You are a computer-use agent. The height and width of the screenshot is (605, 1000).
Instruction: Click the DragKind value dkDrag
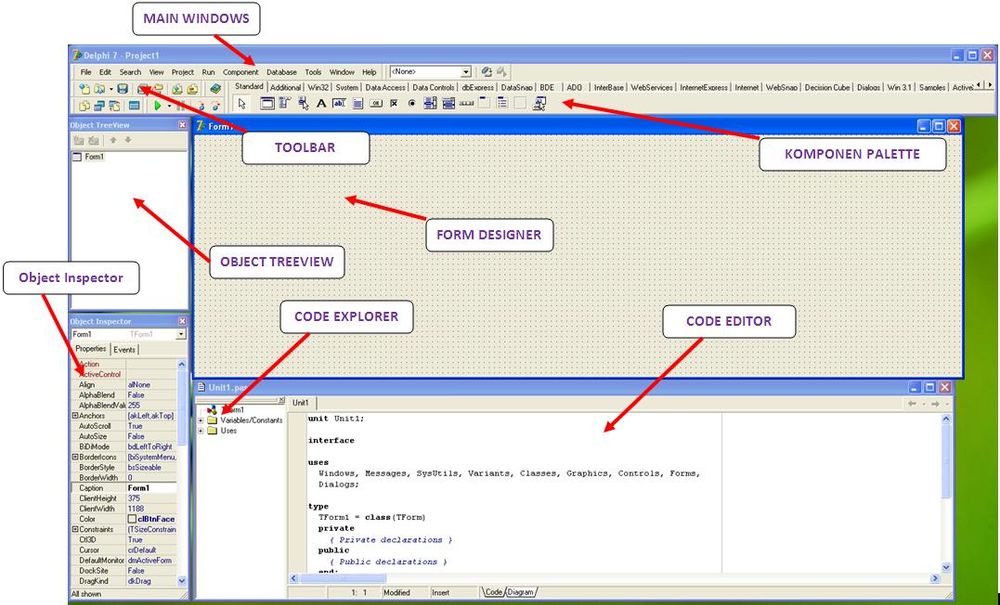pos(140,581)
